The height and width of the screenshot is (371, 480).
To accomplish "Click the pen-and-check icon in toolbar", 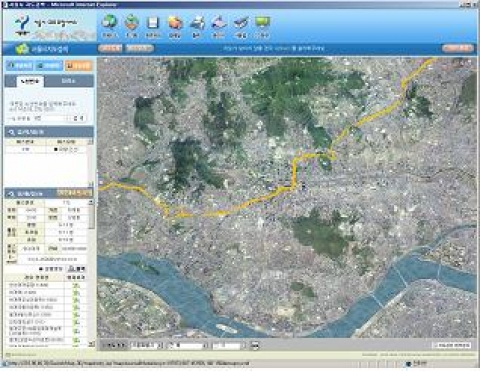I will coord(241,23).
